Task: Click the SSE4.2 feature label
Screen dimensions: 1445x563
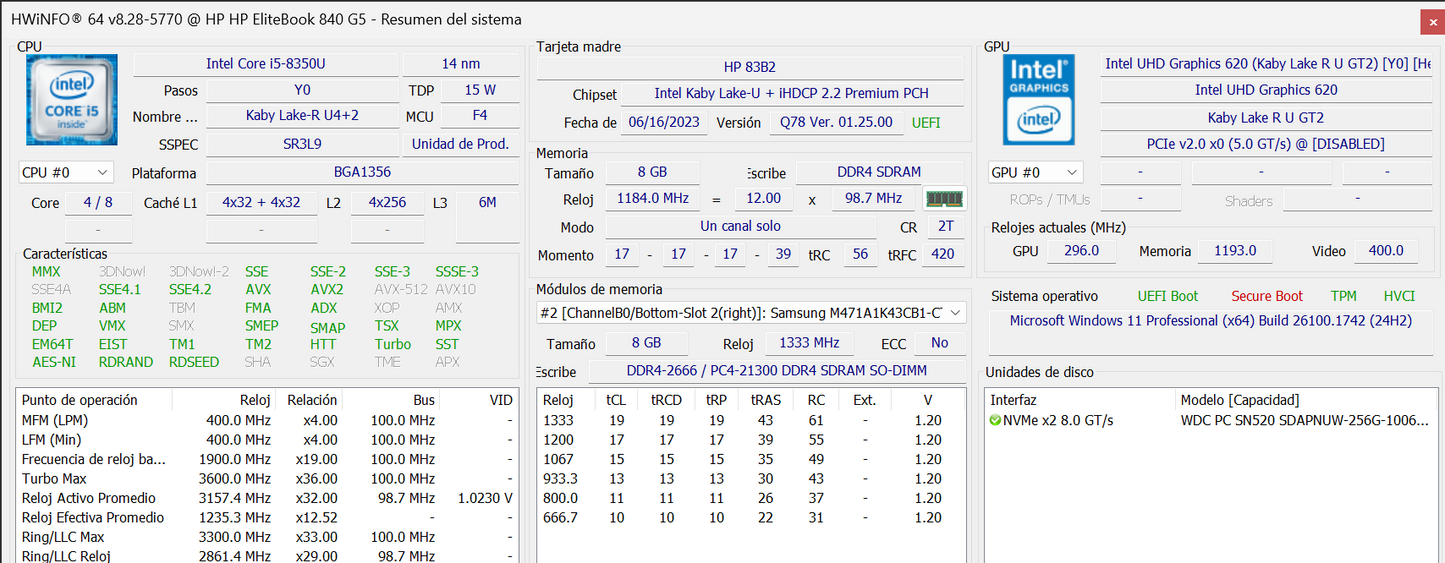Action: click(189, 290)
